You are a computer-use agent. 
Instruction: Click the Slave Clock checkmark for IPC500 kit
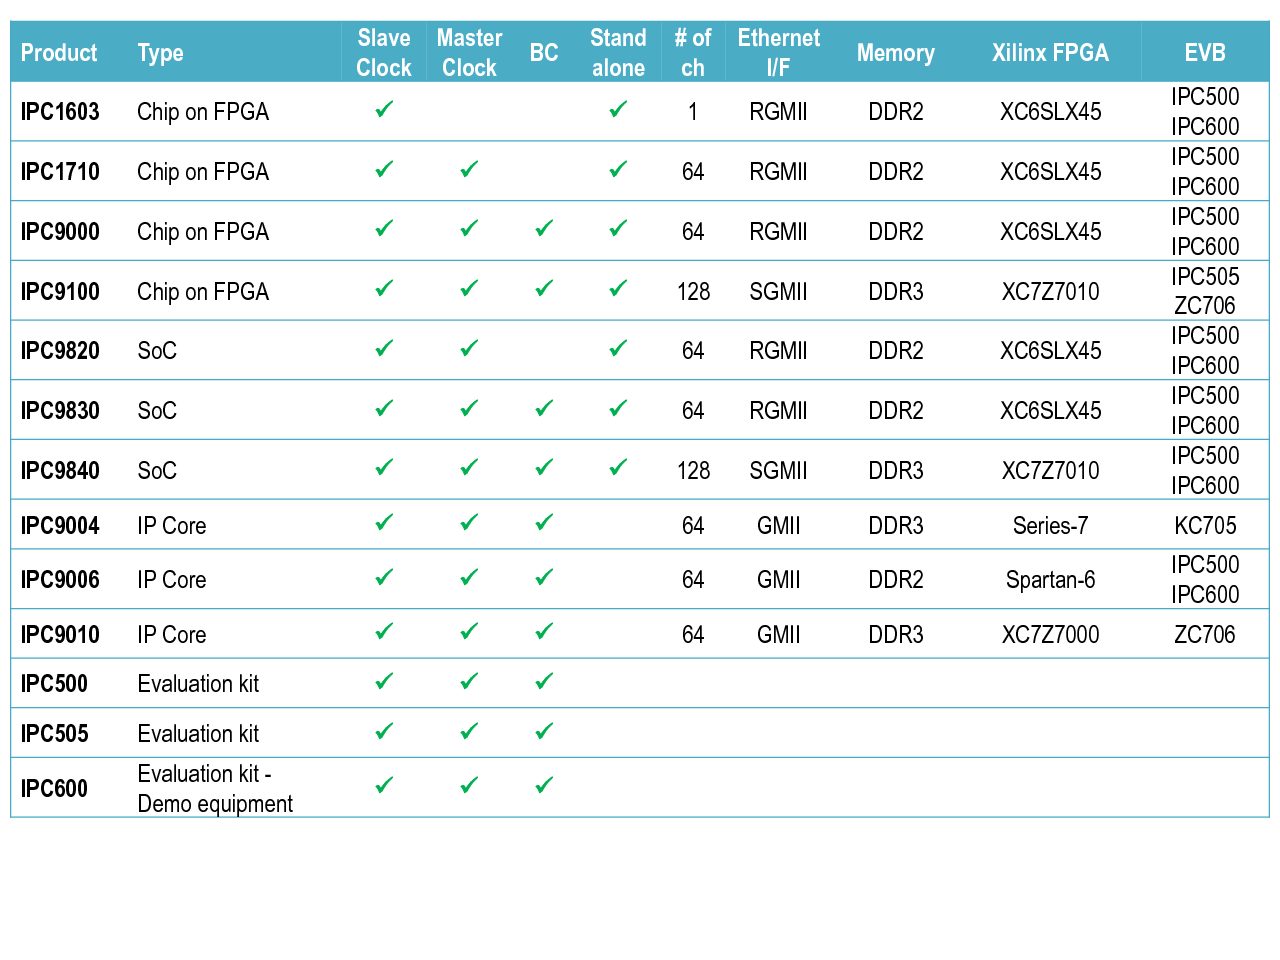coord(384,681)
